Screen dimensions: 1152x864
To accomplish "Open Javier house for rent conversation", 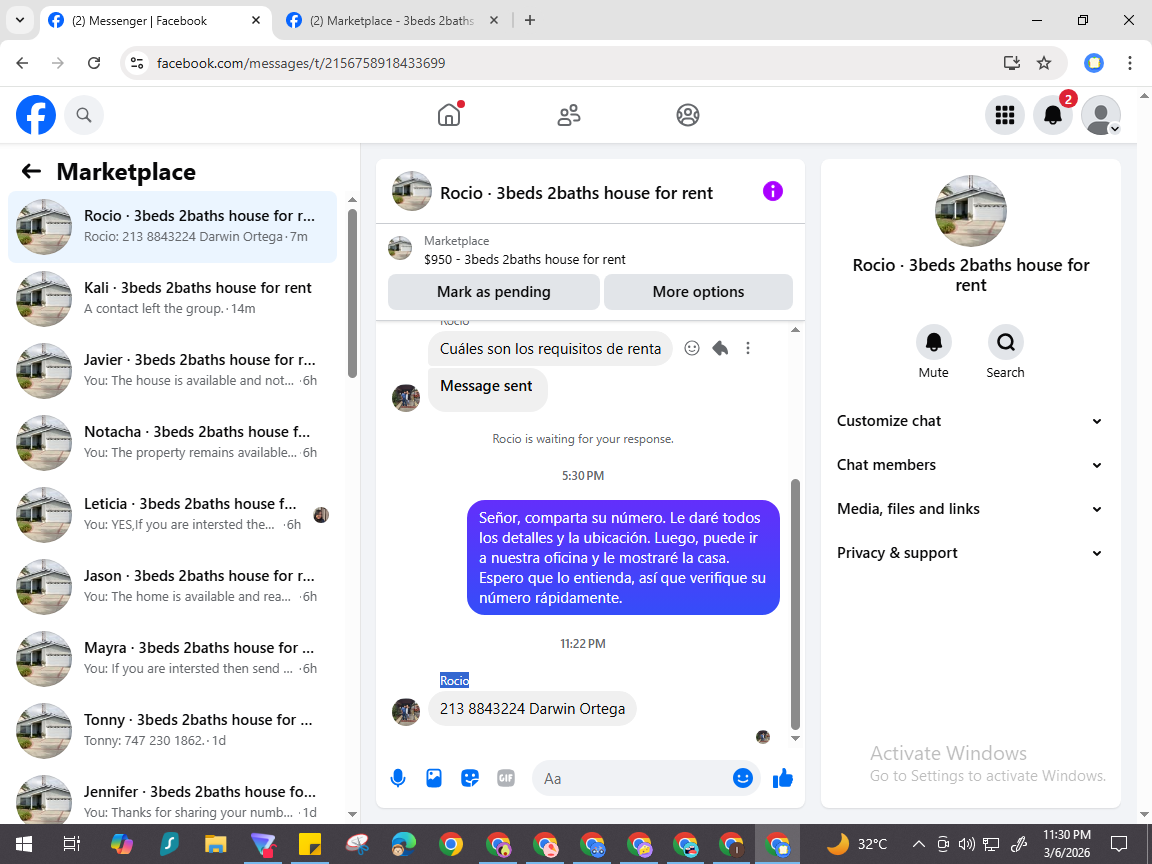I will tap(173, 370).
